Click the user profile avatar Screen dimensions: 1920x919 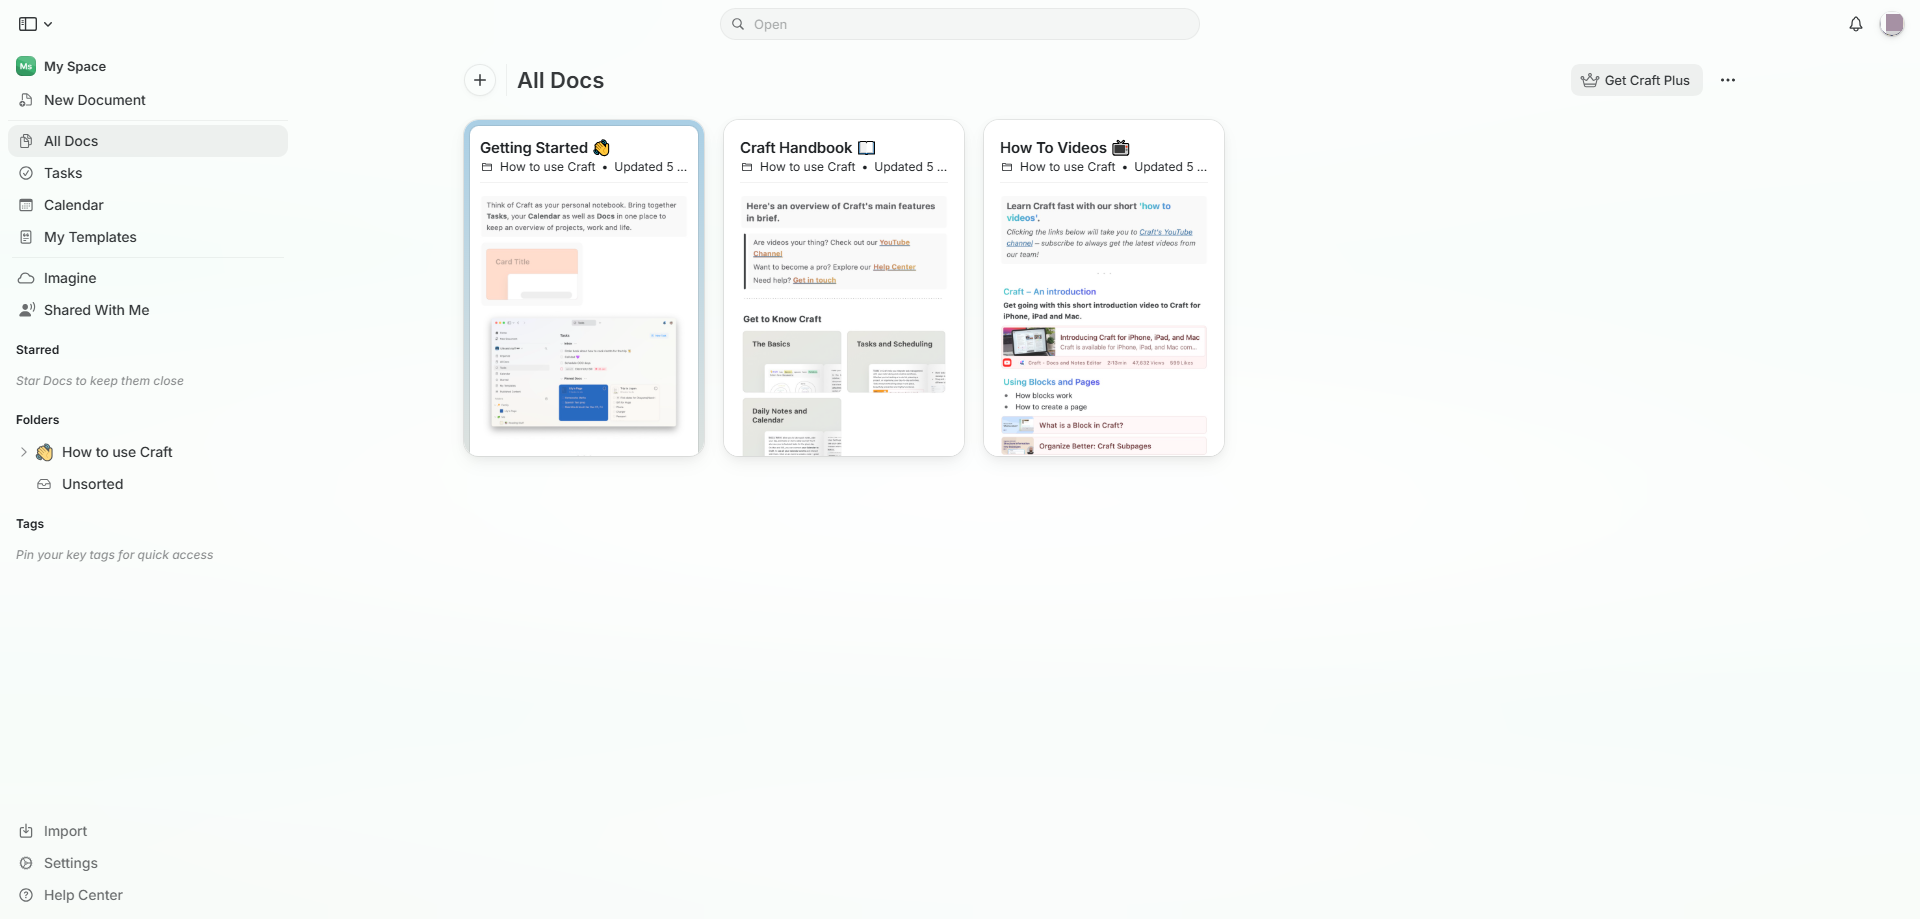pyautogui.click(x=1893, y=24)
